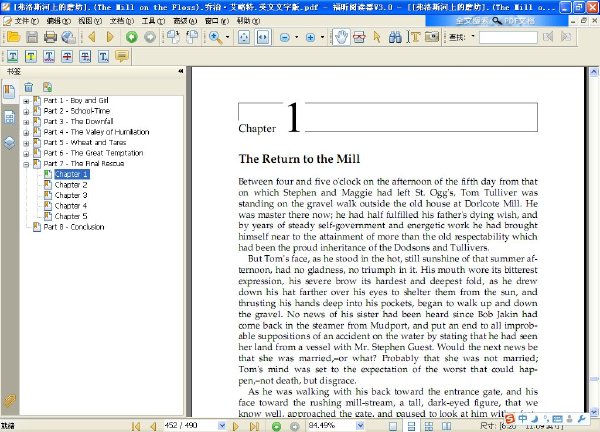The height and width of the screenshot is (432, 600).
Task: Click the Email globe icon in toolbar
Action: pos(69,37)
